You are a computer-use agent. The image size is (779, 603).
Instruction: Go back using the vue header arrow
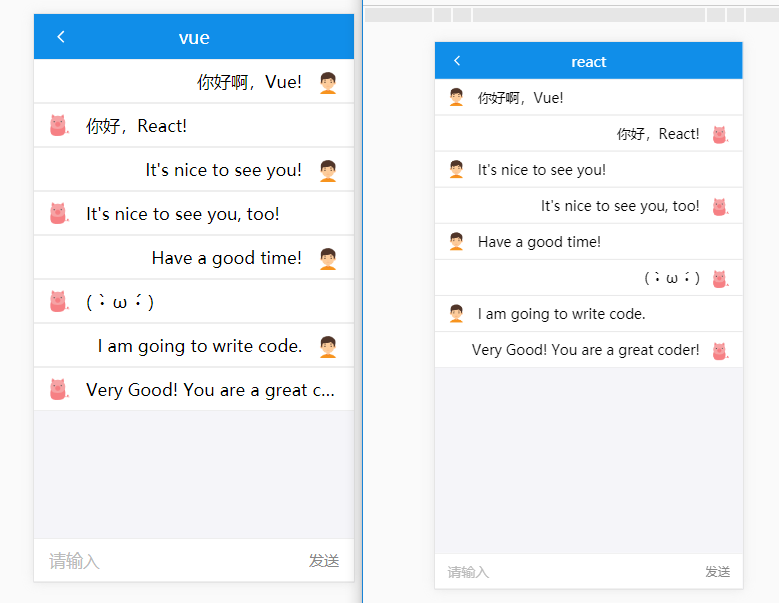pyautogui.click(x=61, y=37)
